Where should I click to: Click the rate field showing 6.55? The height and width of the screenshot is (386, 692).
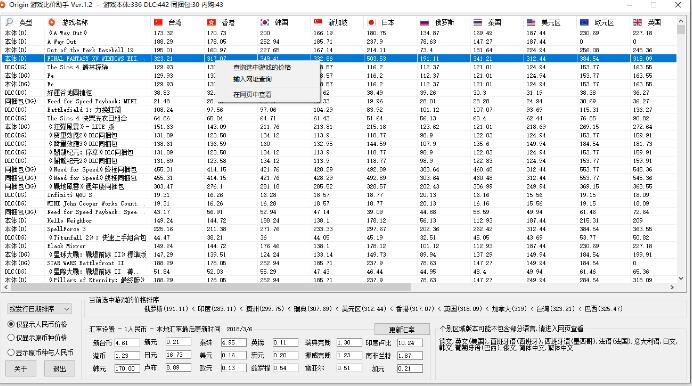(233, 342)
